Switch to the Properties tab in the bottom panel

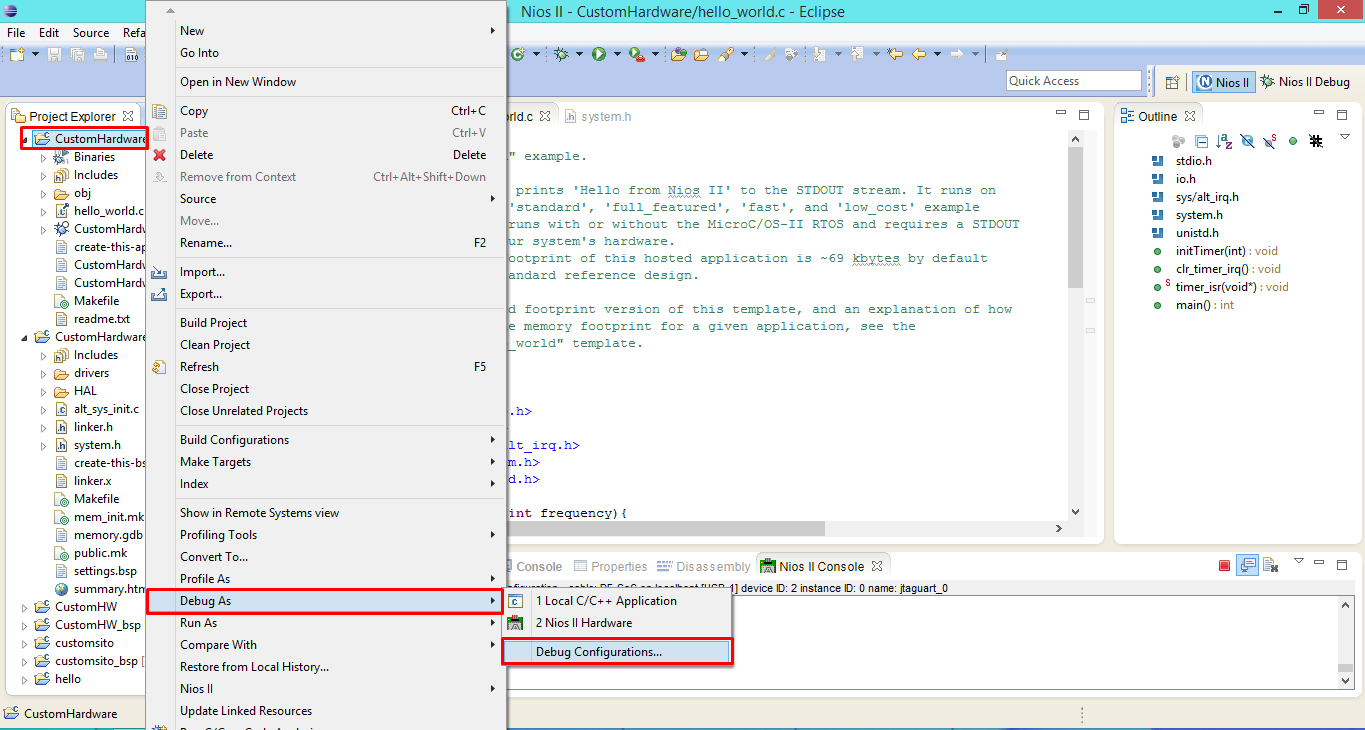point(610,567)
